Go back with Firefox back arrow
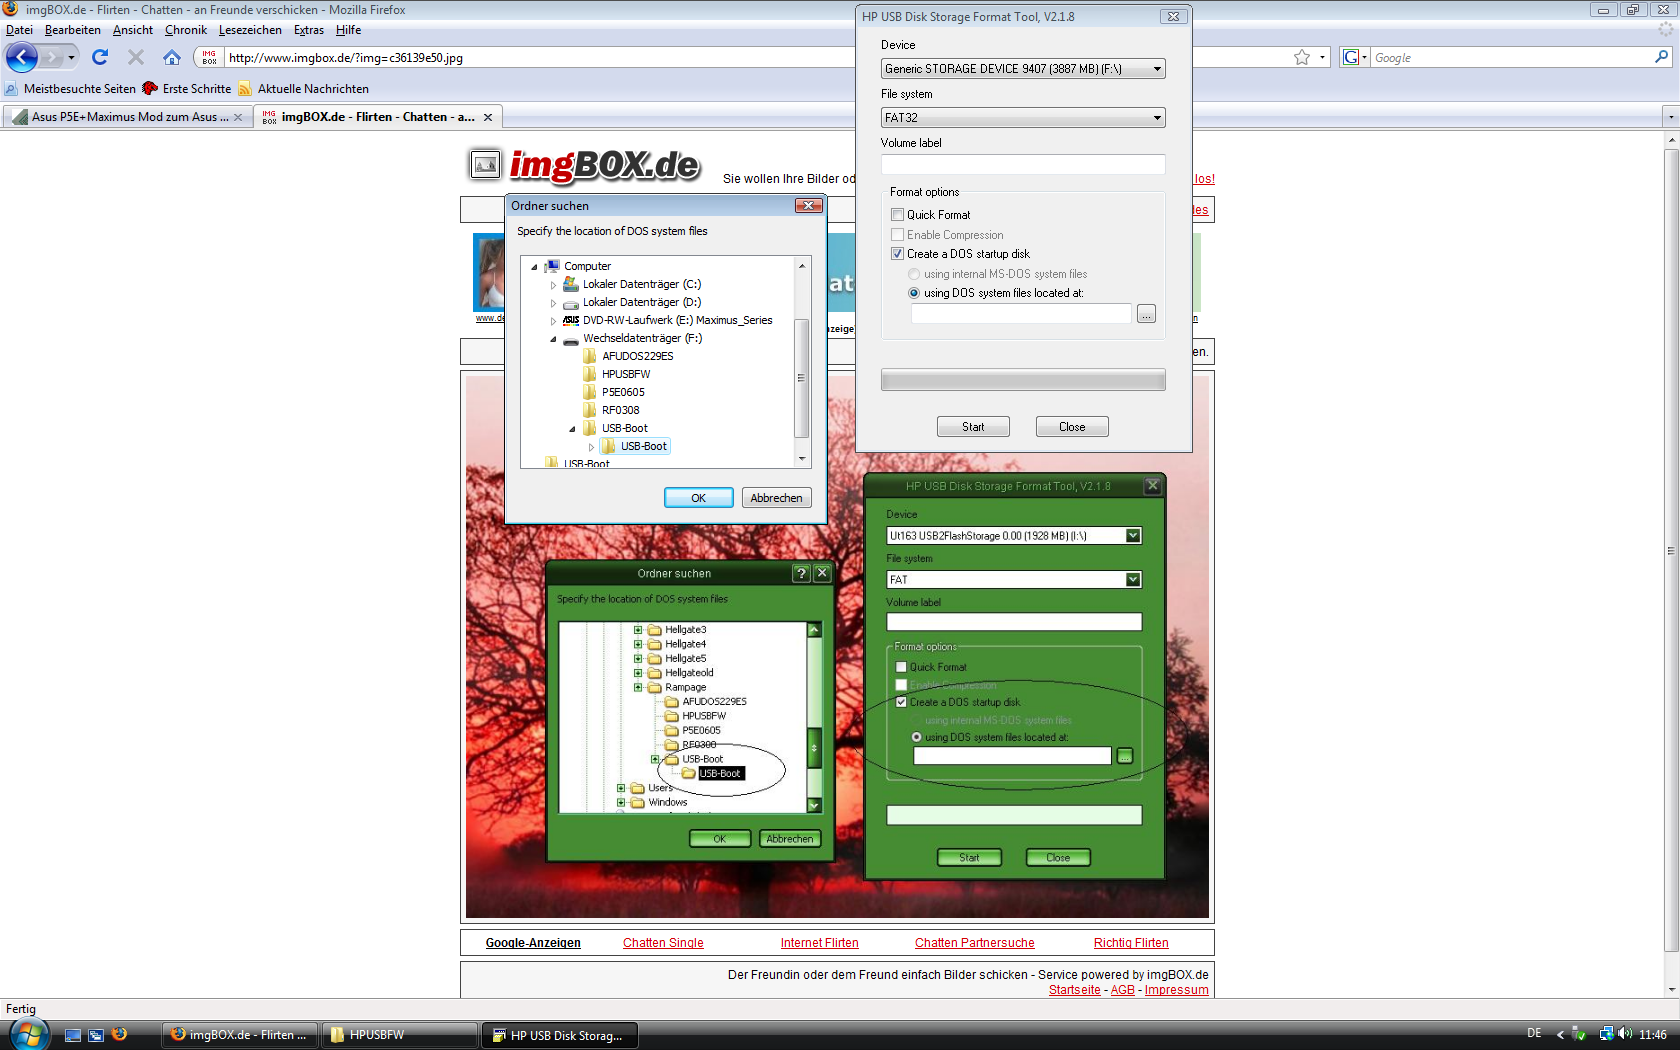Viewport: 1680px width, 1050px height. click(x=22, y=57)
